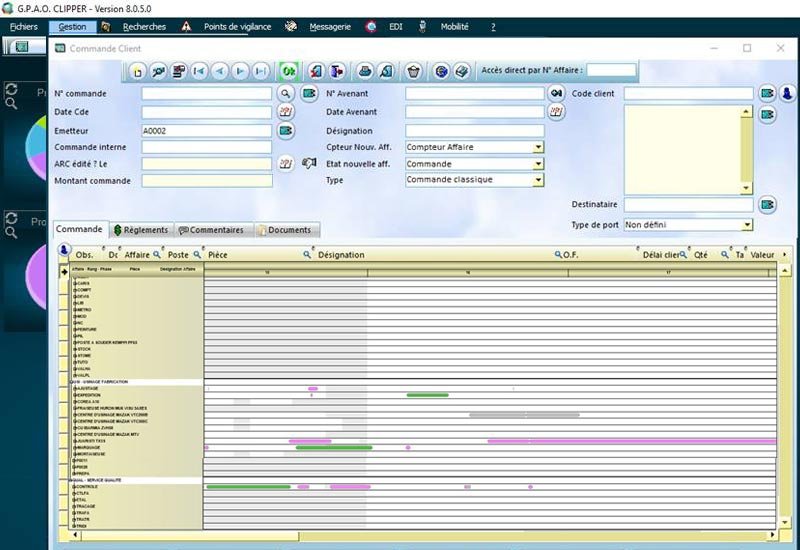
Task: Go to the previous record
Action: pyautogui.click(x=220, y=71)
